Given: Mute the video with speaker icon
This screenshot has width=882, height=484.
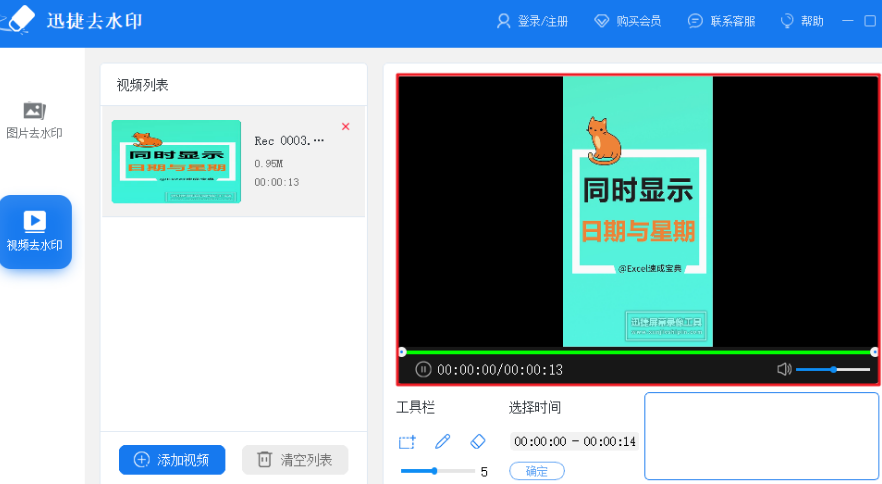Looking at the screenshot, I should [784, 369].
